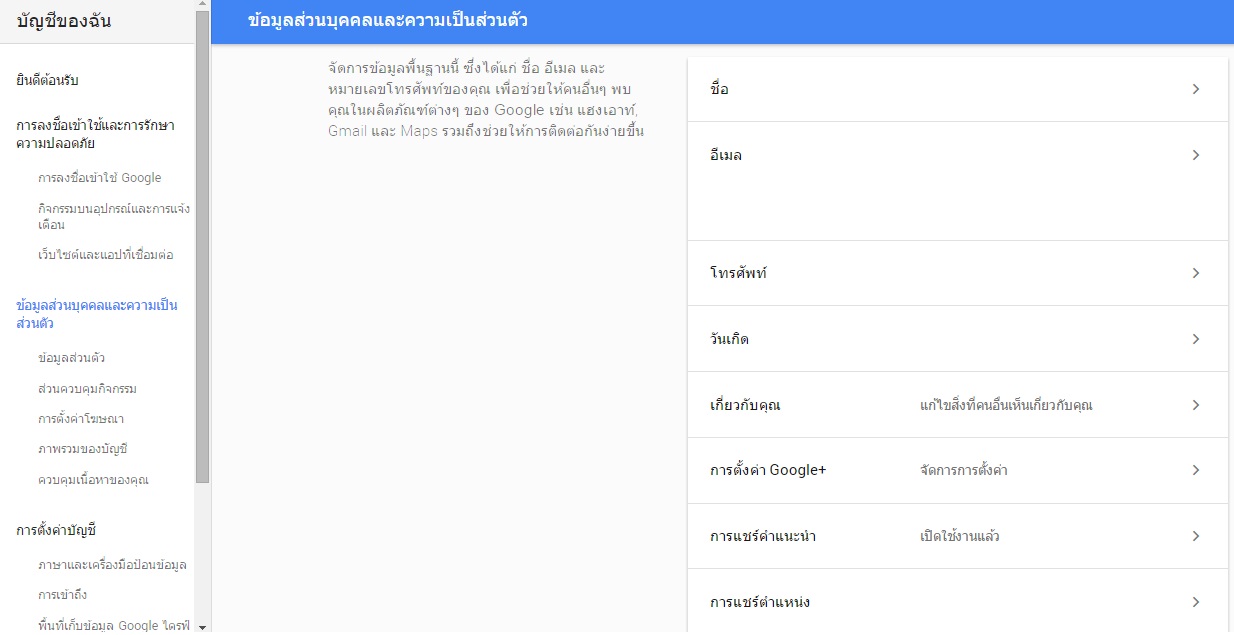Select การลงชื่อเข้าใช้ Google sidebar item

click(x=99, y=178)
